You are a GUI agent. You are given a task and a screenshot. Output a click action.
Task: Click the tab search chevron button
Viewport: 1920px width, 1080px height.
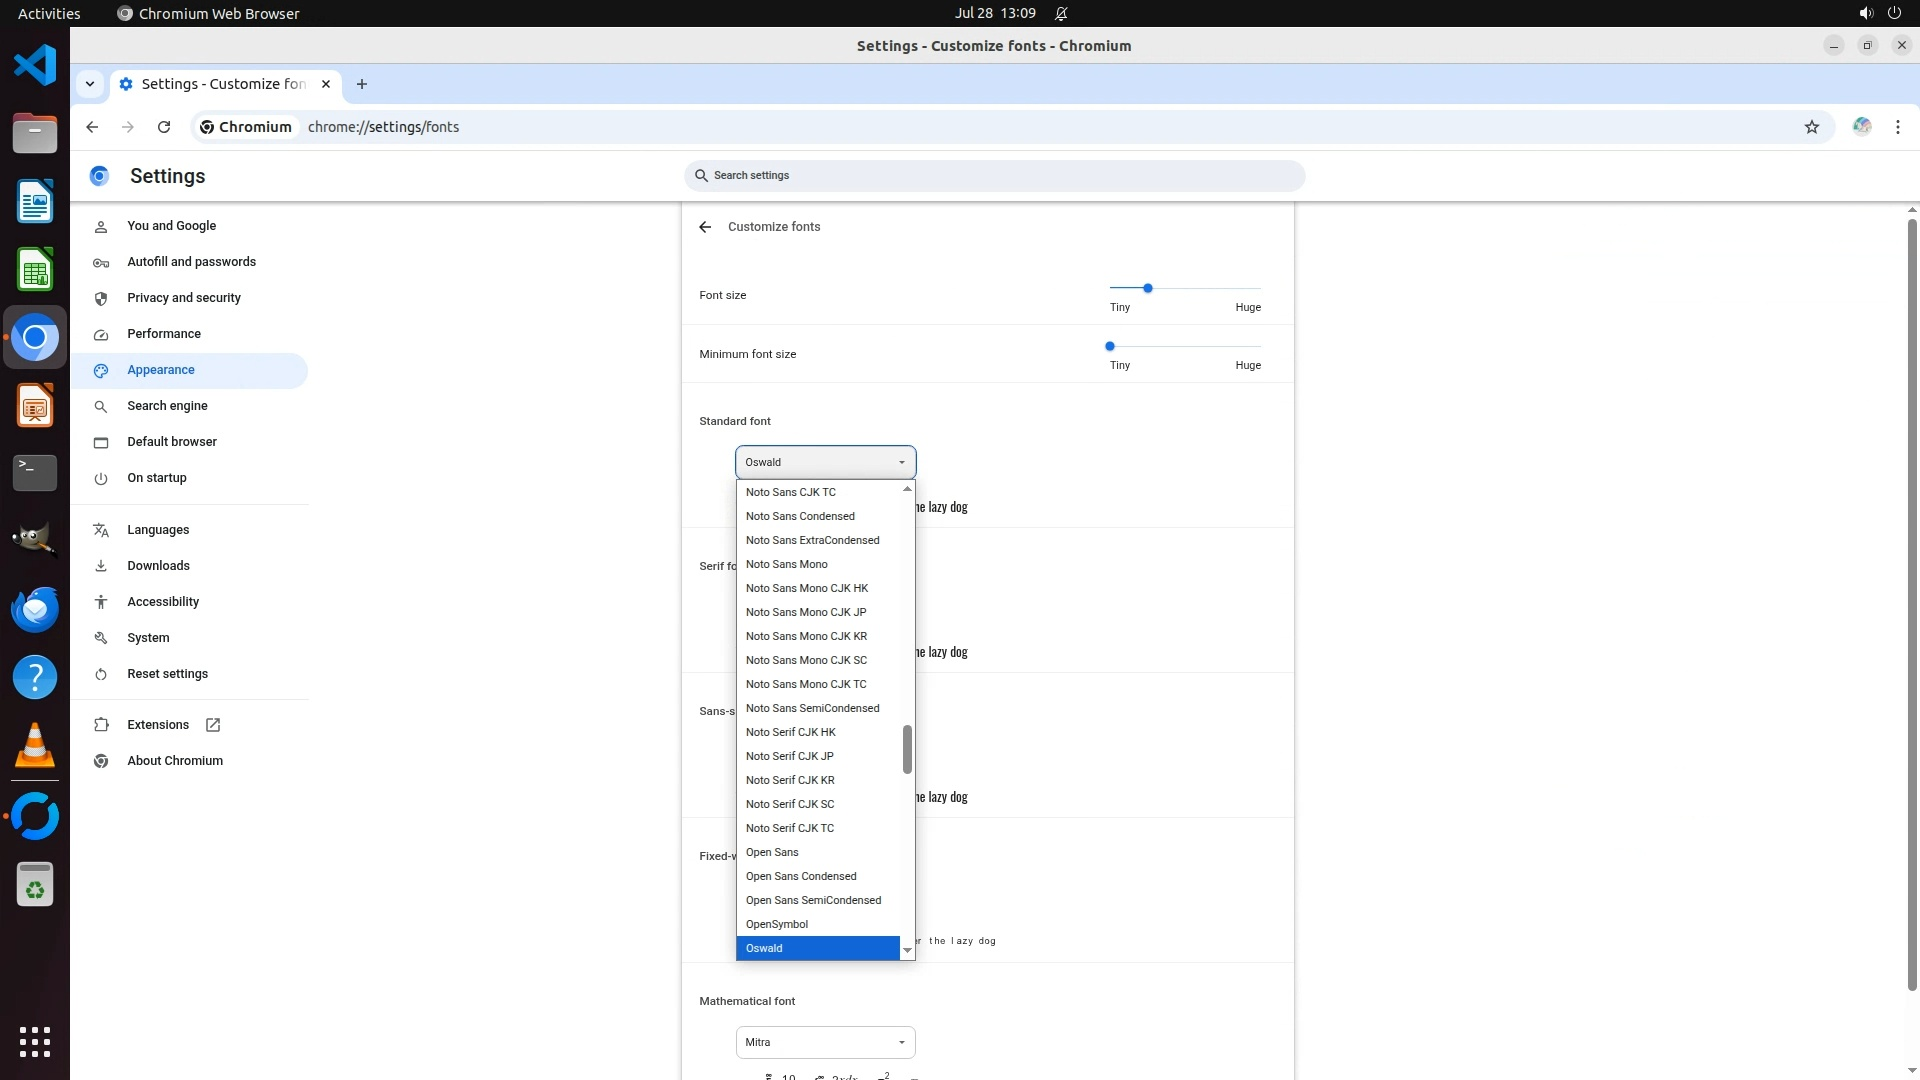pos(90,84)
